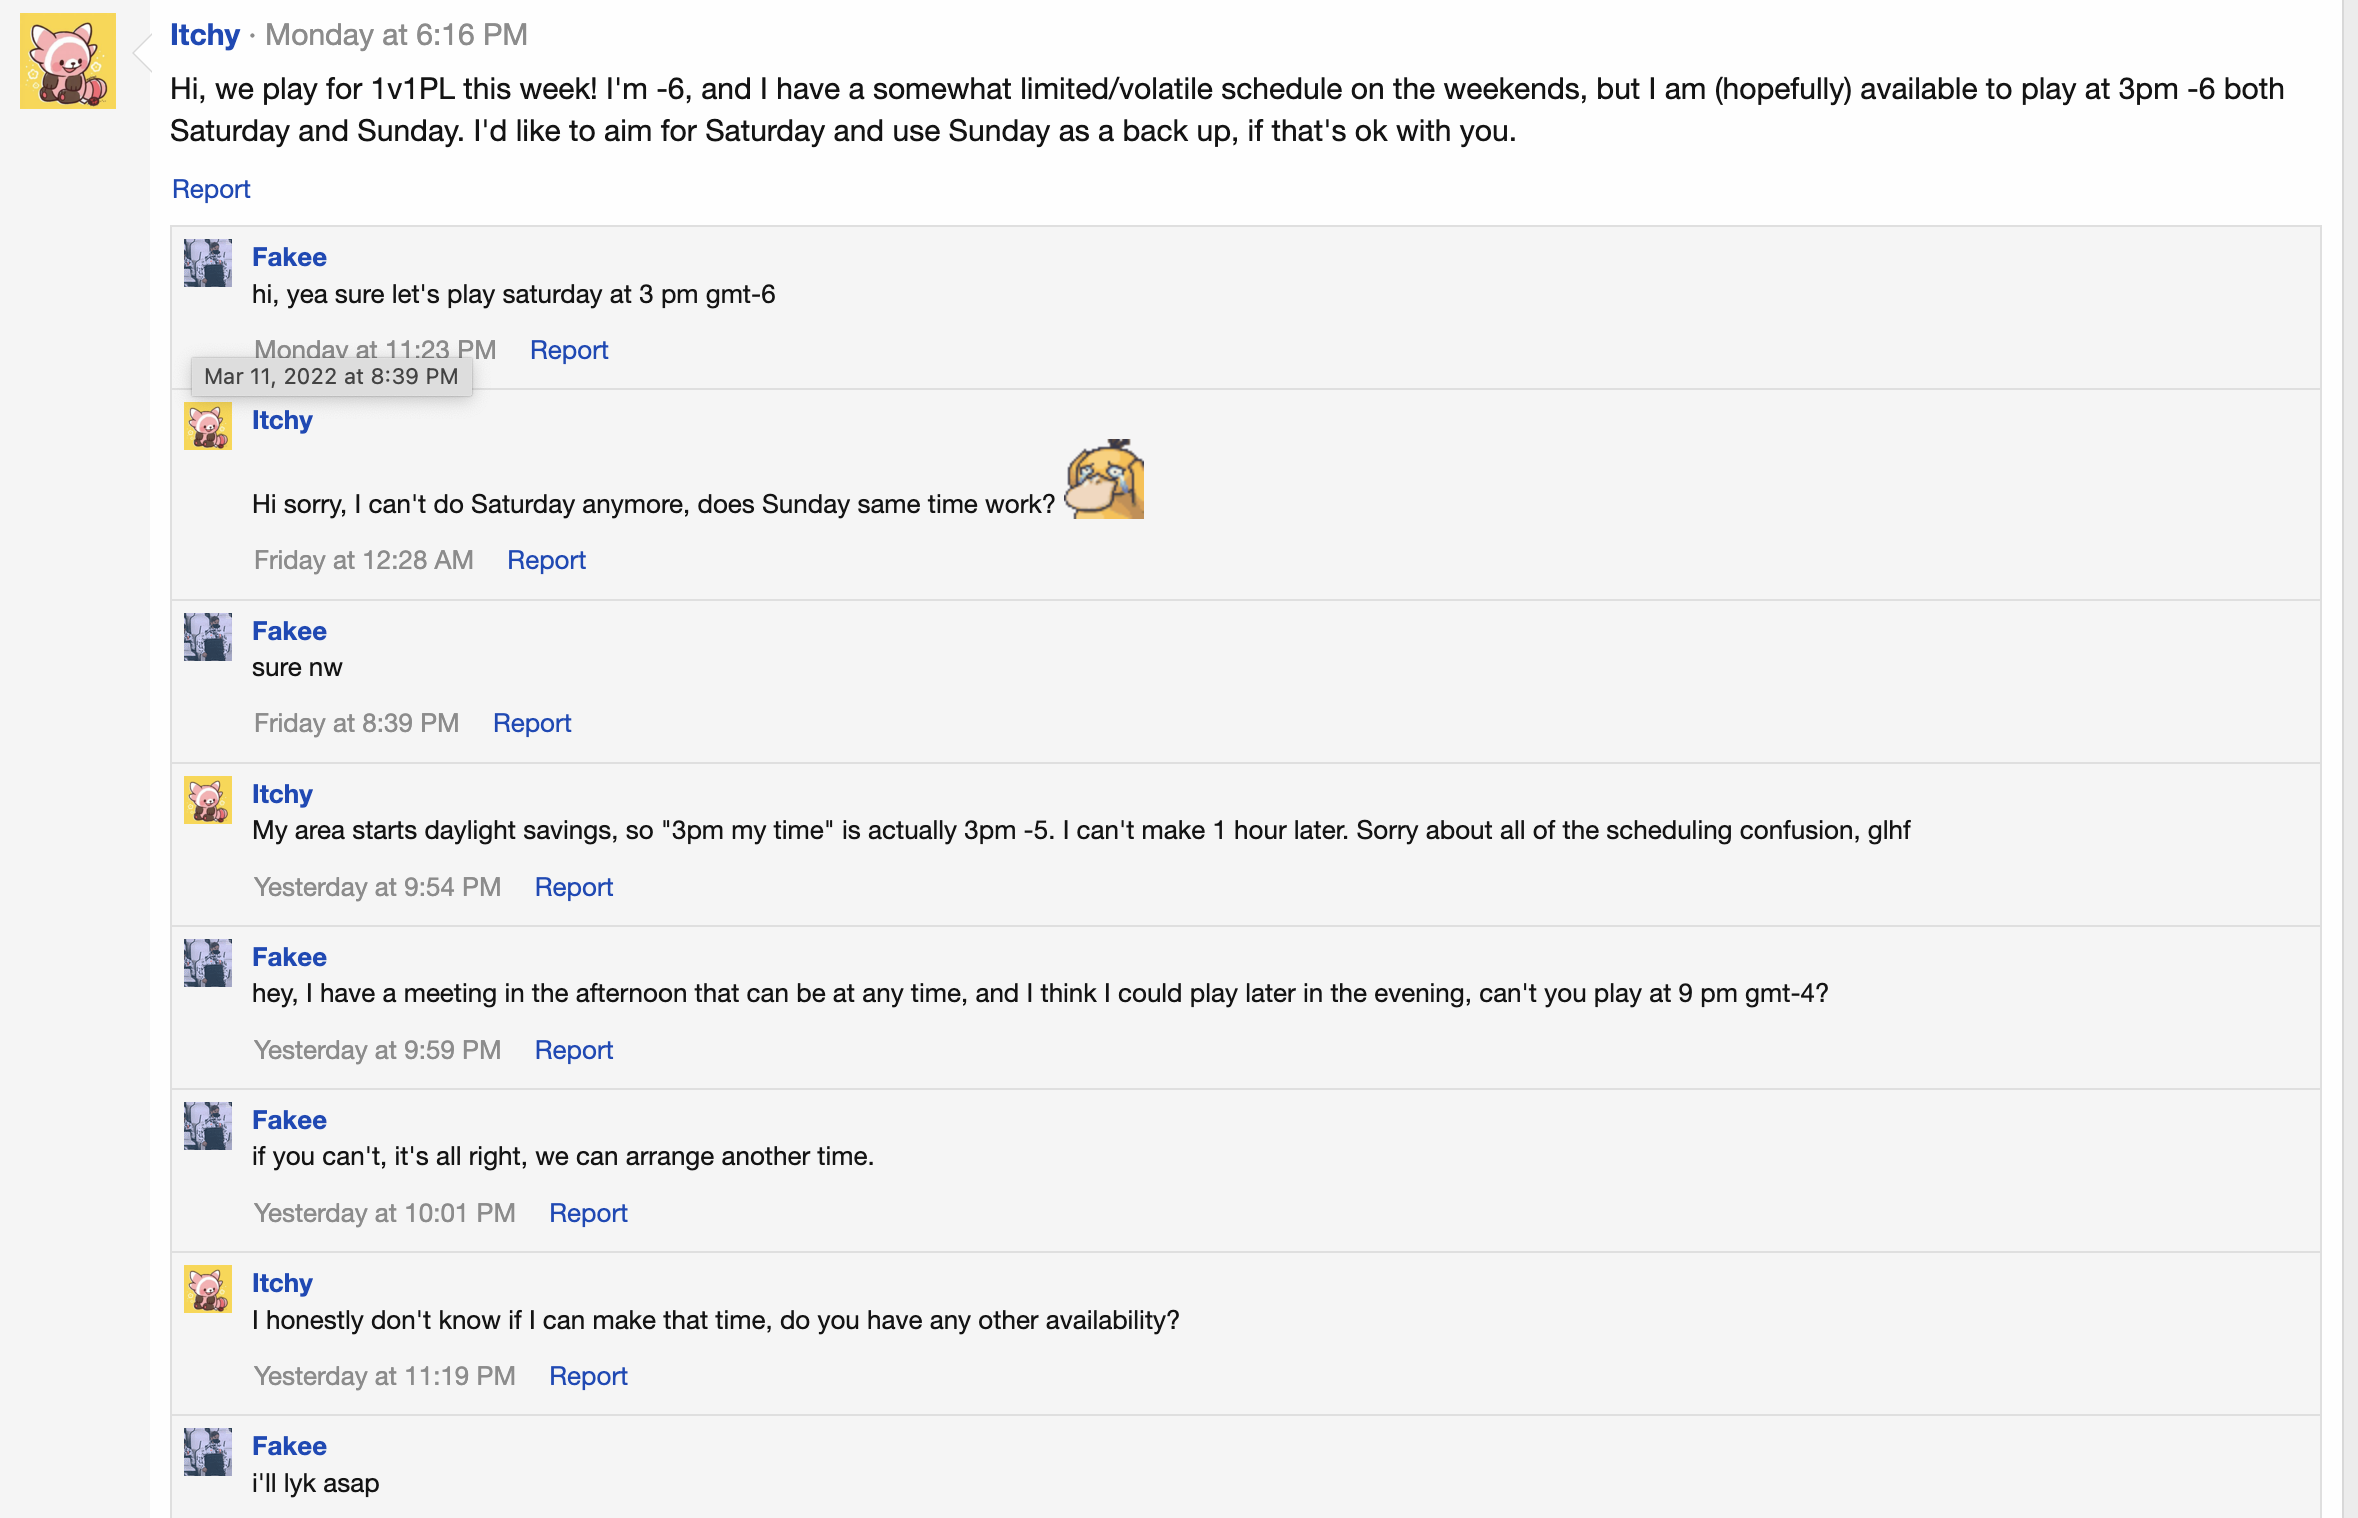Click Itchy's username on the availability question
Viewport: 2358px width, 1518px height.
[x=282, y=1283]
